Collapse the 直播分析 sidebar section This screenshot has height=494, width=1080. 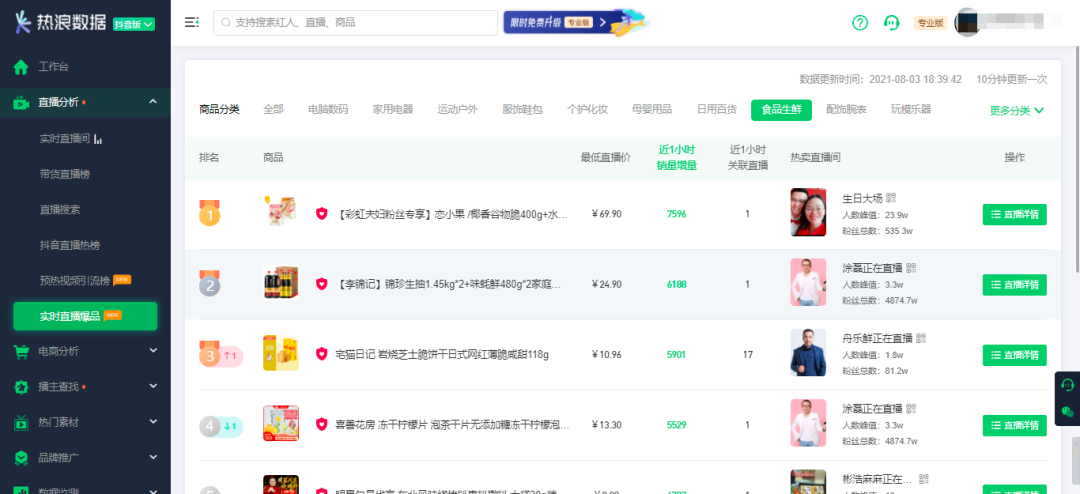coord(153,103)
